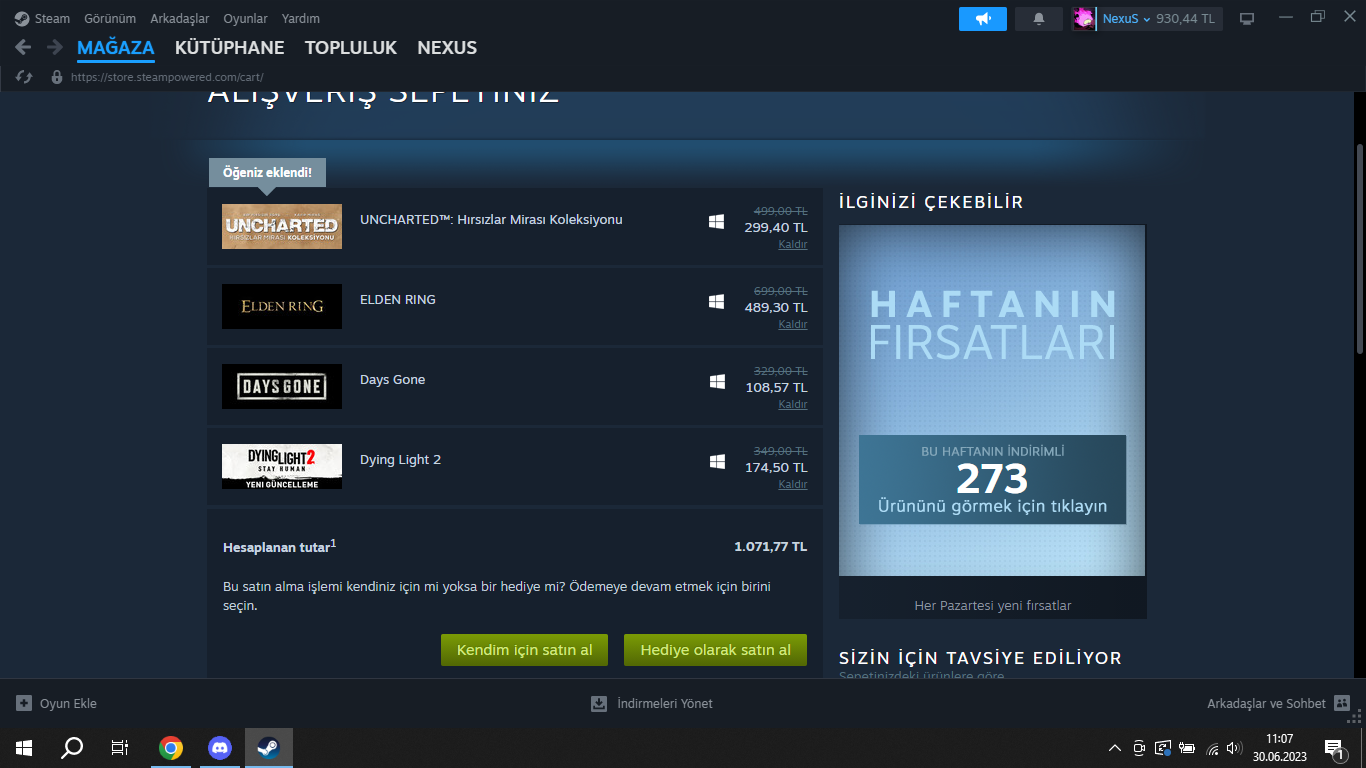Click the Windows platform icon in Days Gone row
Screen dimensions: 1366x768
tap(717, 381)
